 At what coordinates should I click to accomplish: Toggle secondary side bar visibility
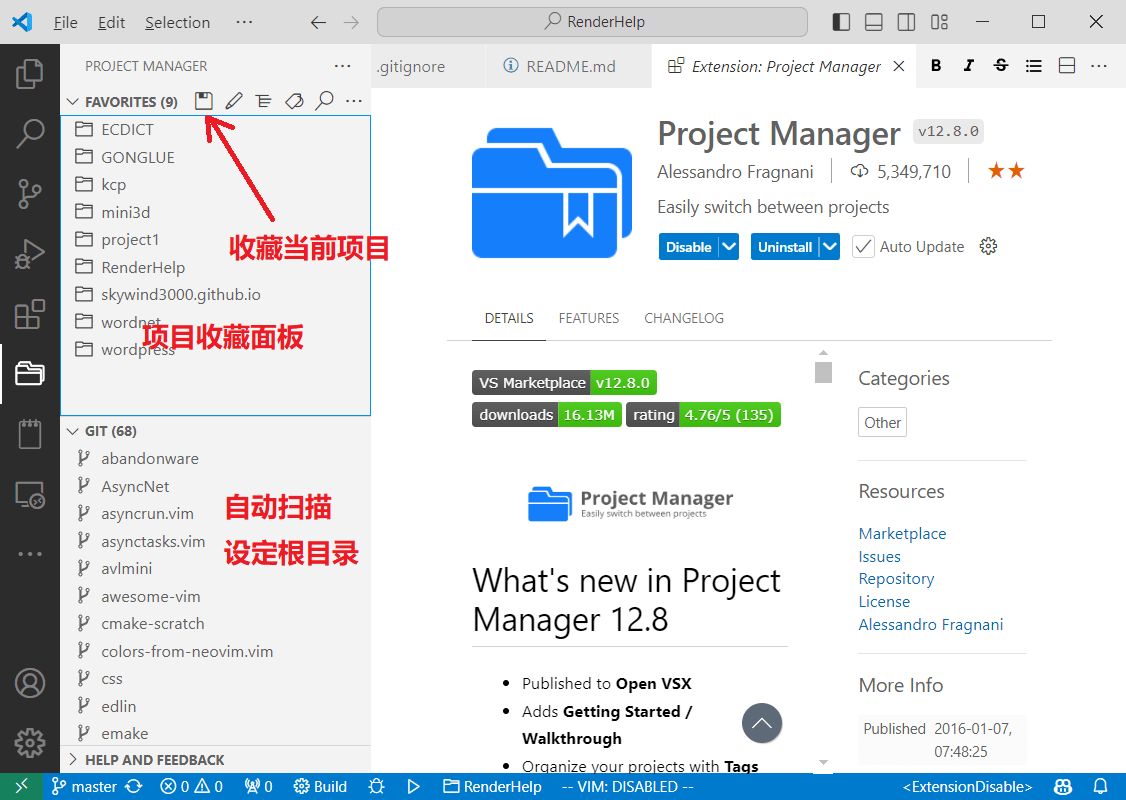tap(906, 22)
